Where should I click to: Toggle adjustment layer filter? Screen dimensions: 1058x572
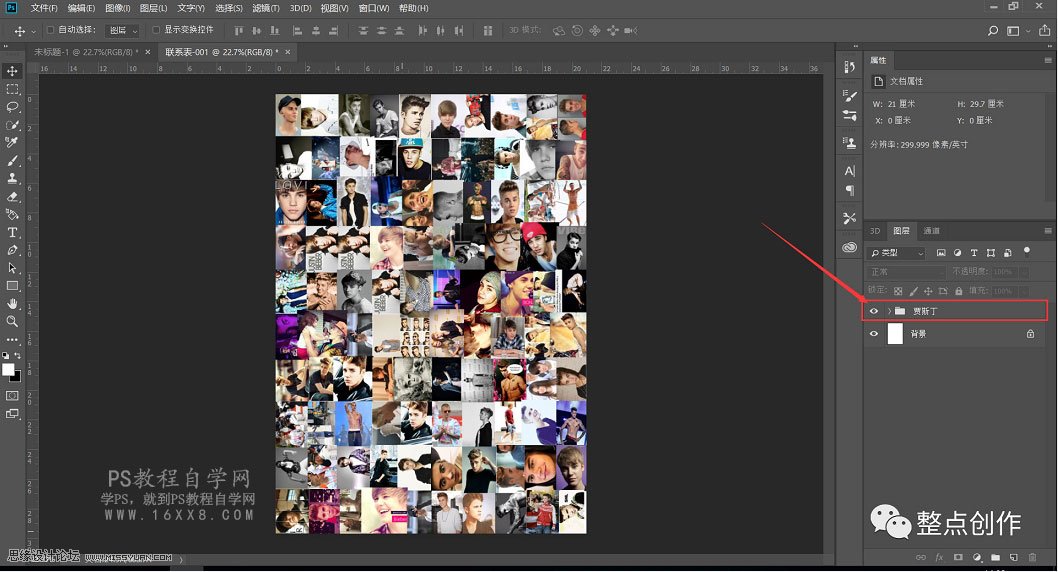957,252
